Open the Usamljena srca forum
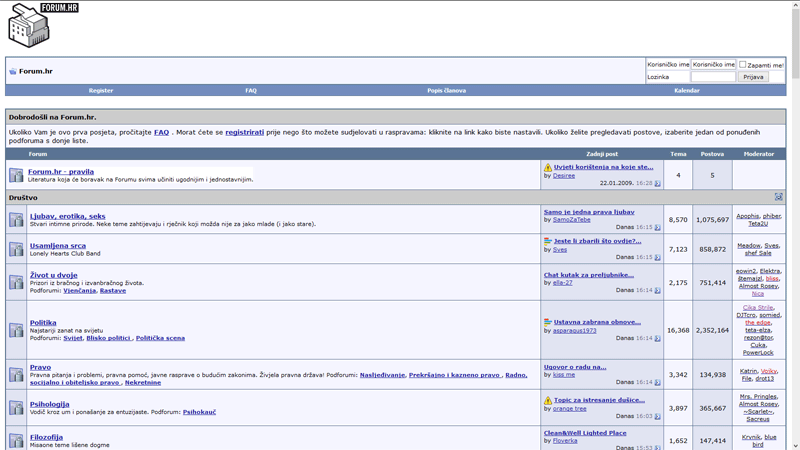800x450 pixels. coord(58,246)
